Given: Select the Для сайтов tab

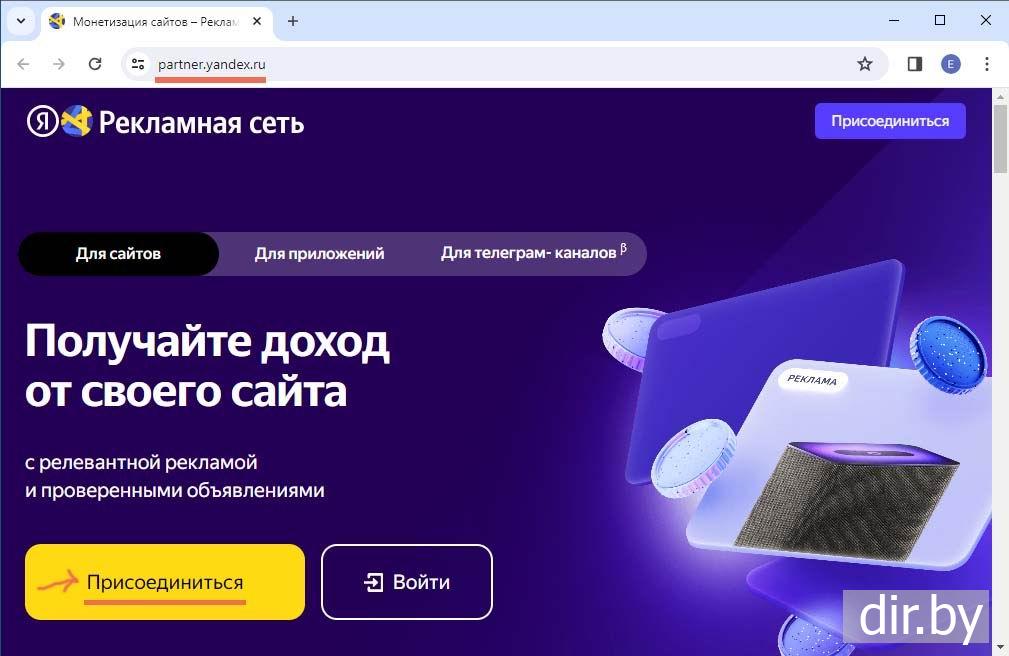Looking at the screenshot, I should pos(118,254).
